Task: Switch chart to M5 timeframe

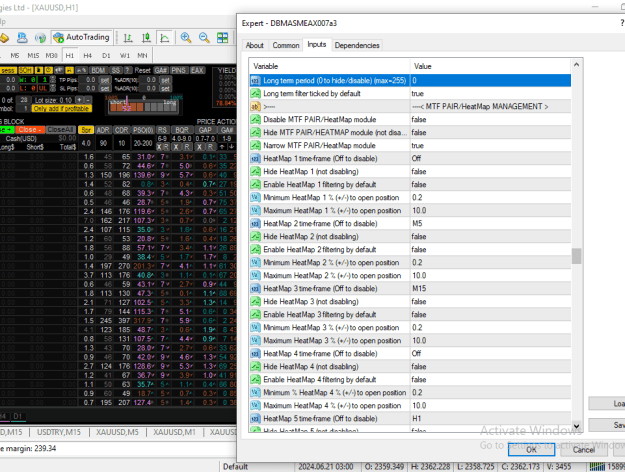Action: coord(15,55)
